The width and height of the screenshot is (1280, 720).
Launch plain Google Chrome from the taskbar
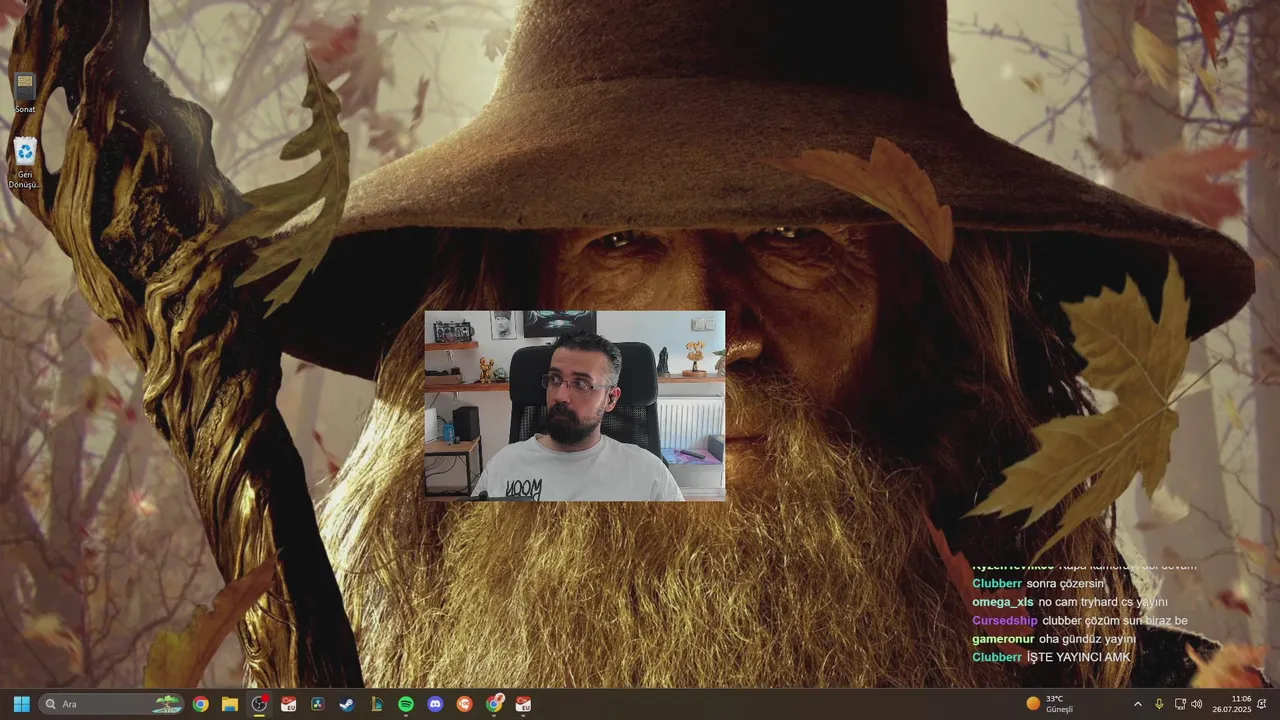[200, 704]
